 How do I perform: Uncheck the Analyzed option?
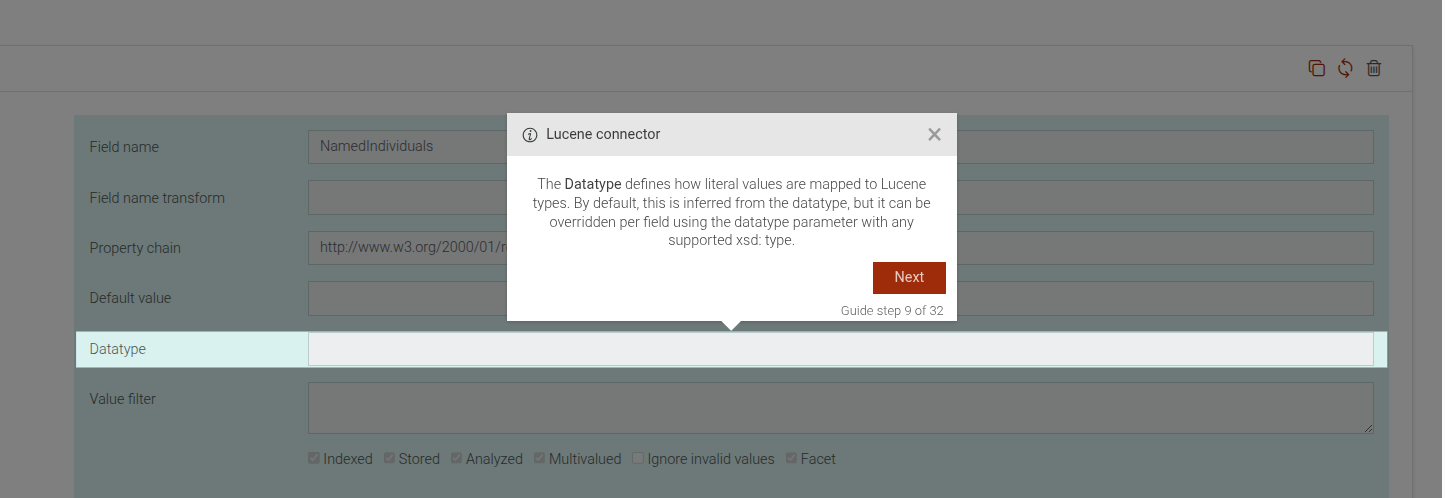point(457,459)
